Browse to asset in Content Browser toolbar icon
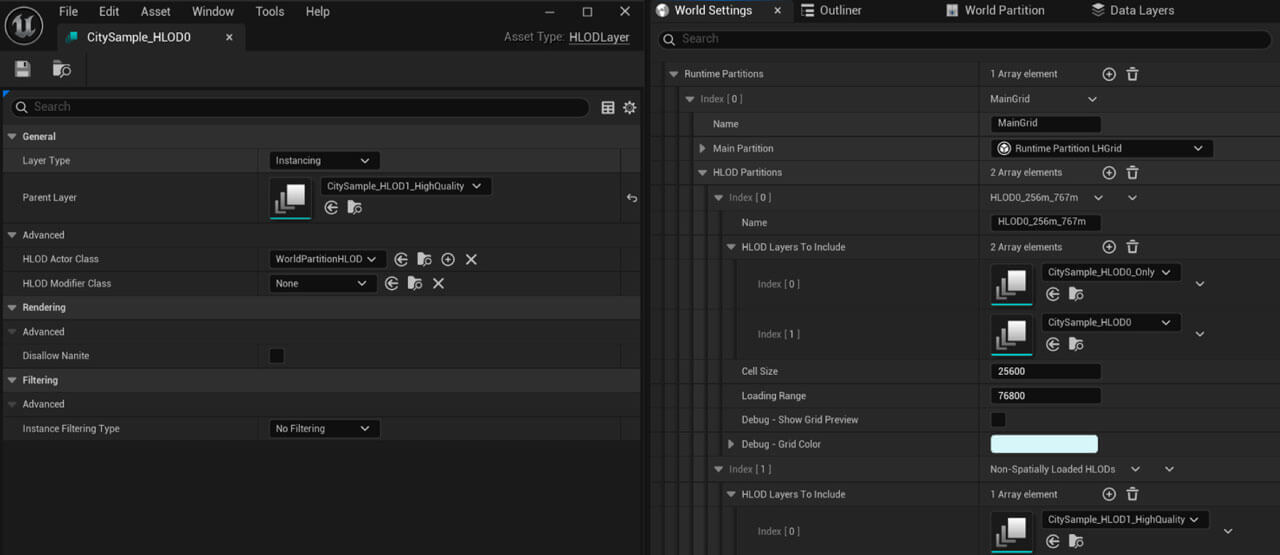Image resolution: width=1280 pixels, height=555 pixels. pos(62,69)
